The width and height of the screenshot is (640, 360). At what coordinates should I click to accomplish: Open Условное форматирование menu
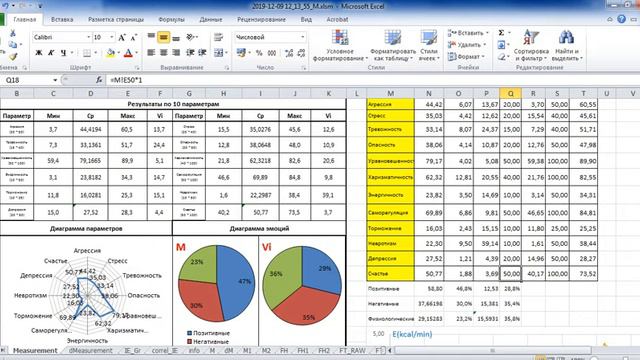340,45
